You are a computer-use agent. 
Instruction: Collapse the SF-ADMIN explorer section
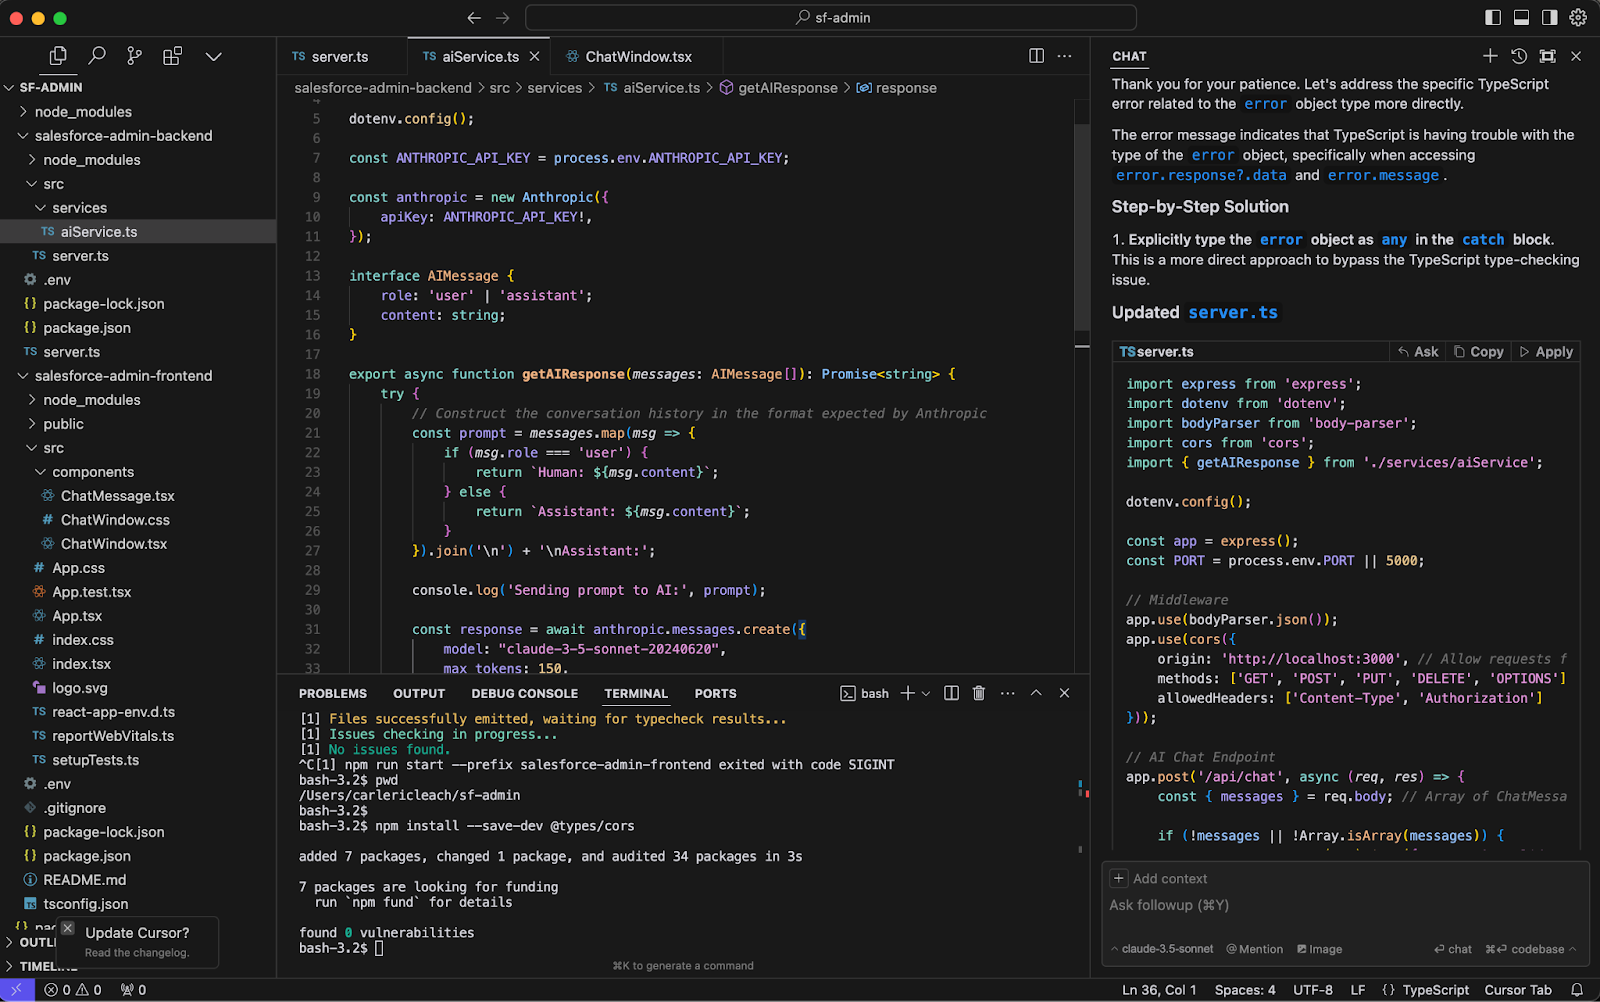pos(138,87)
